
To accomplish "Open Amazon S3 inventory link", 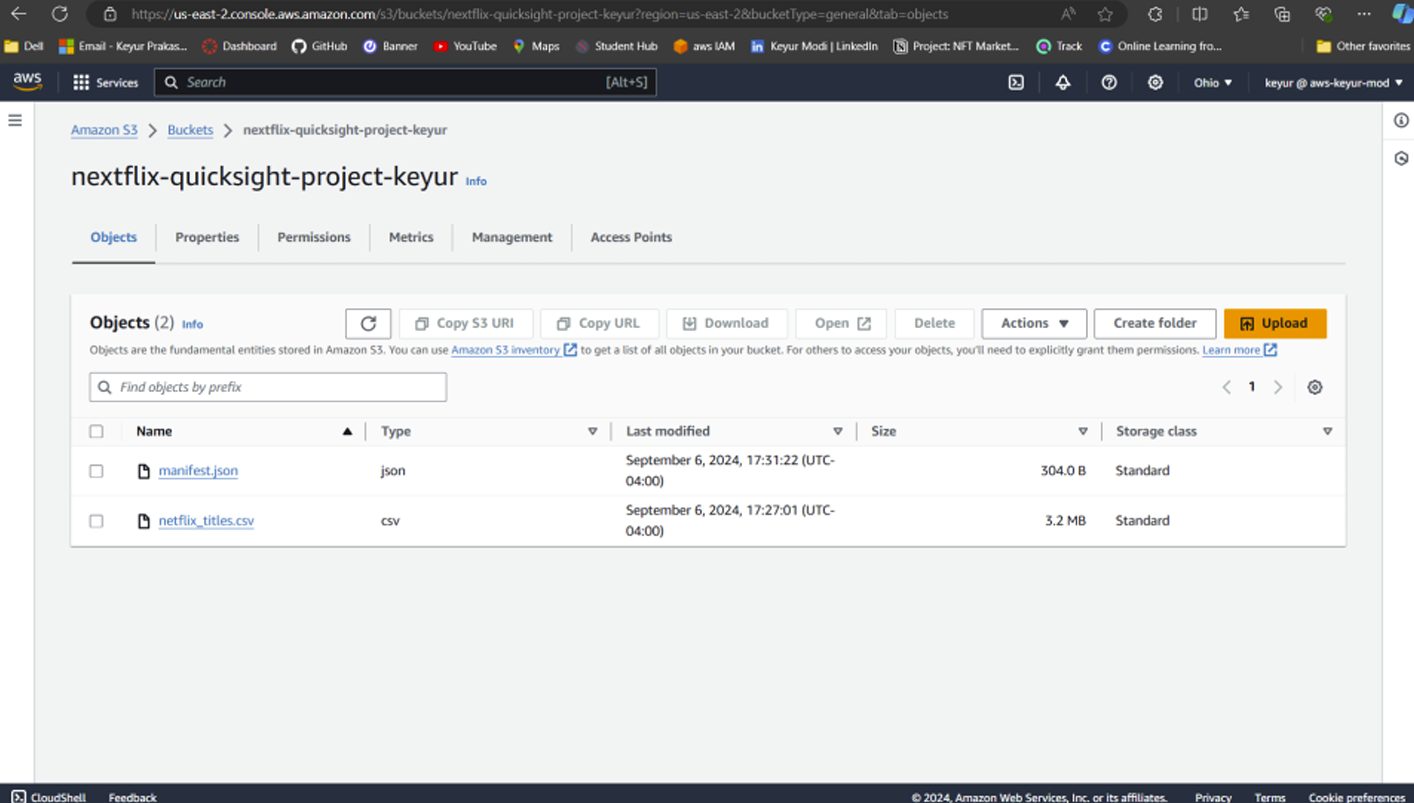I will coord(514,350).
